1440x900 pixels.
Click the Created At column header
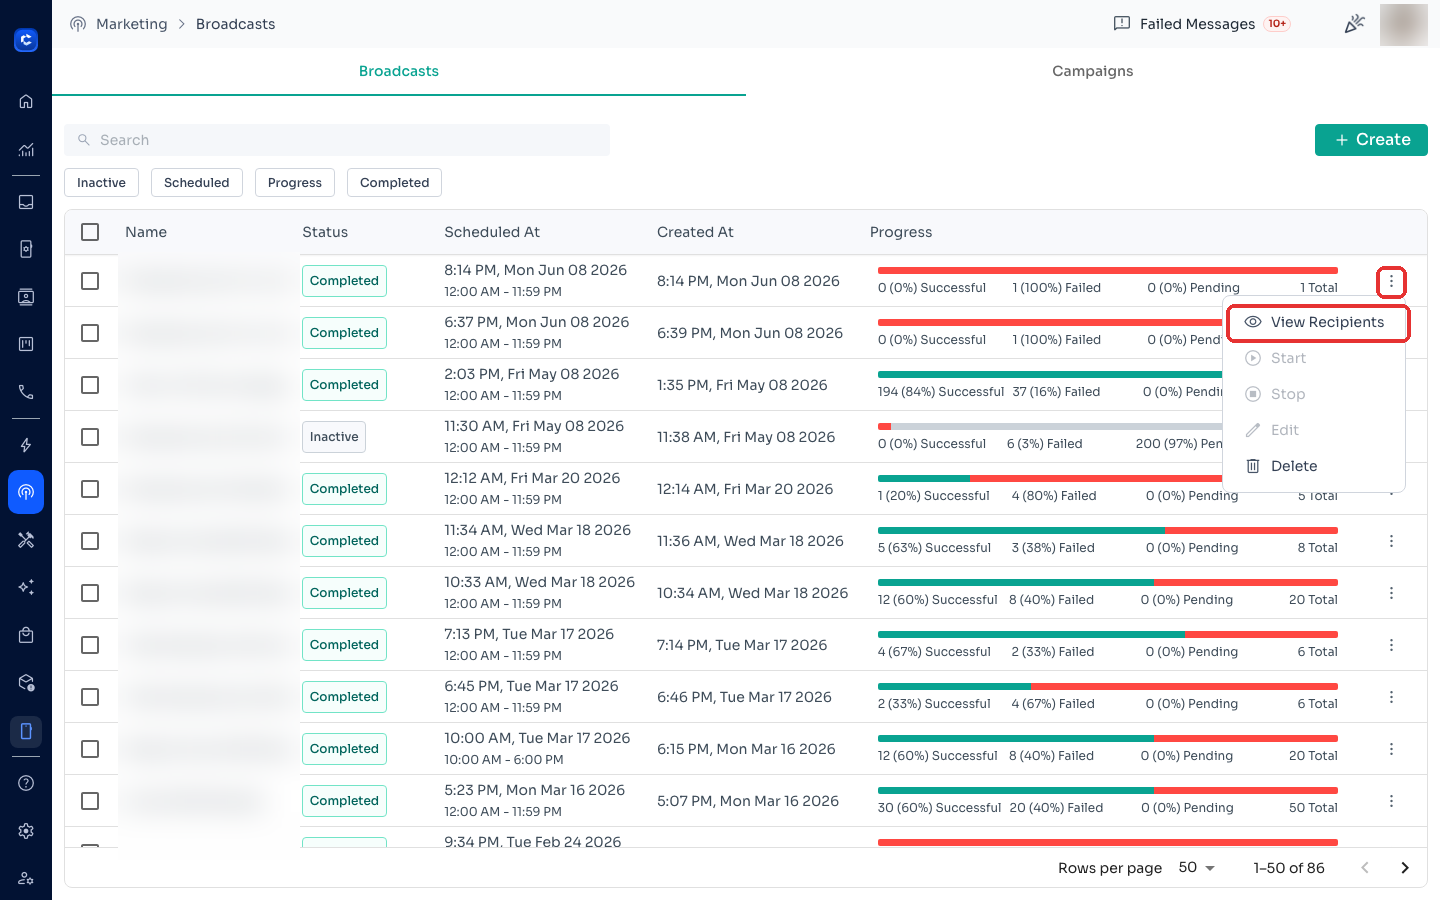pyautogui.click(x=695, y=232)
